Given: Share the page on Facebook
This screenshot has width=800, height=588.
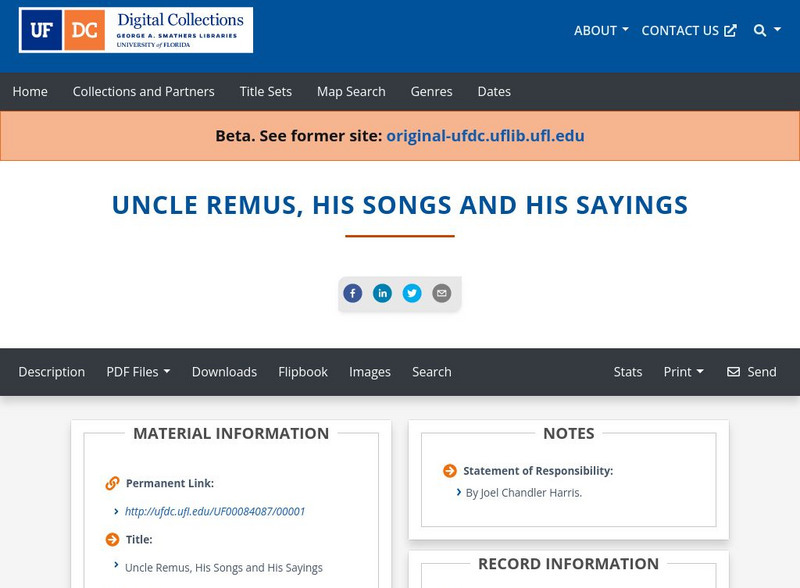Looking at the screenshot, I should (353, 293).
